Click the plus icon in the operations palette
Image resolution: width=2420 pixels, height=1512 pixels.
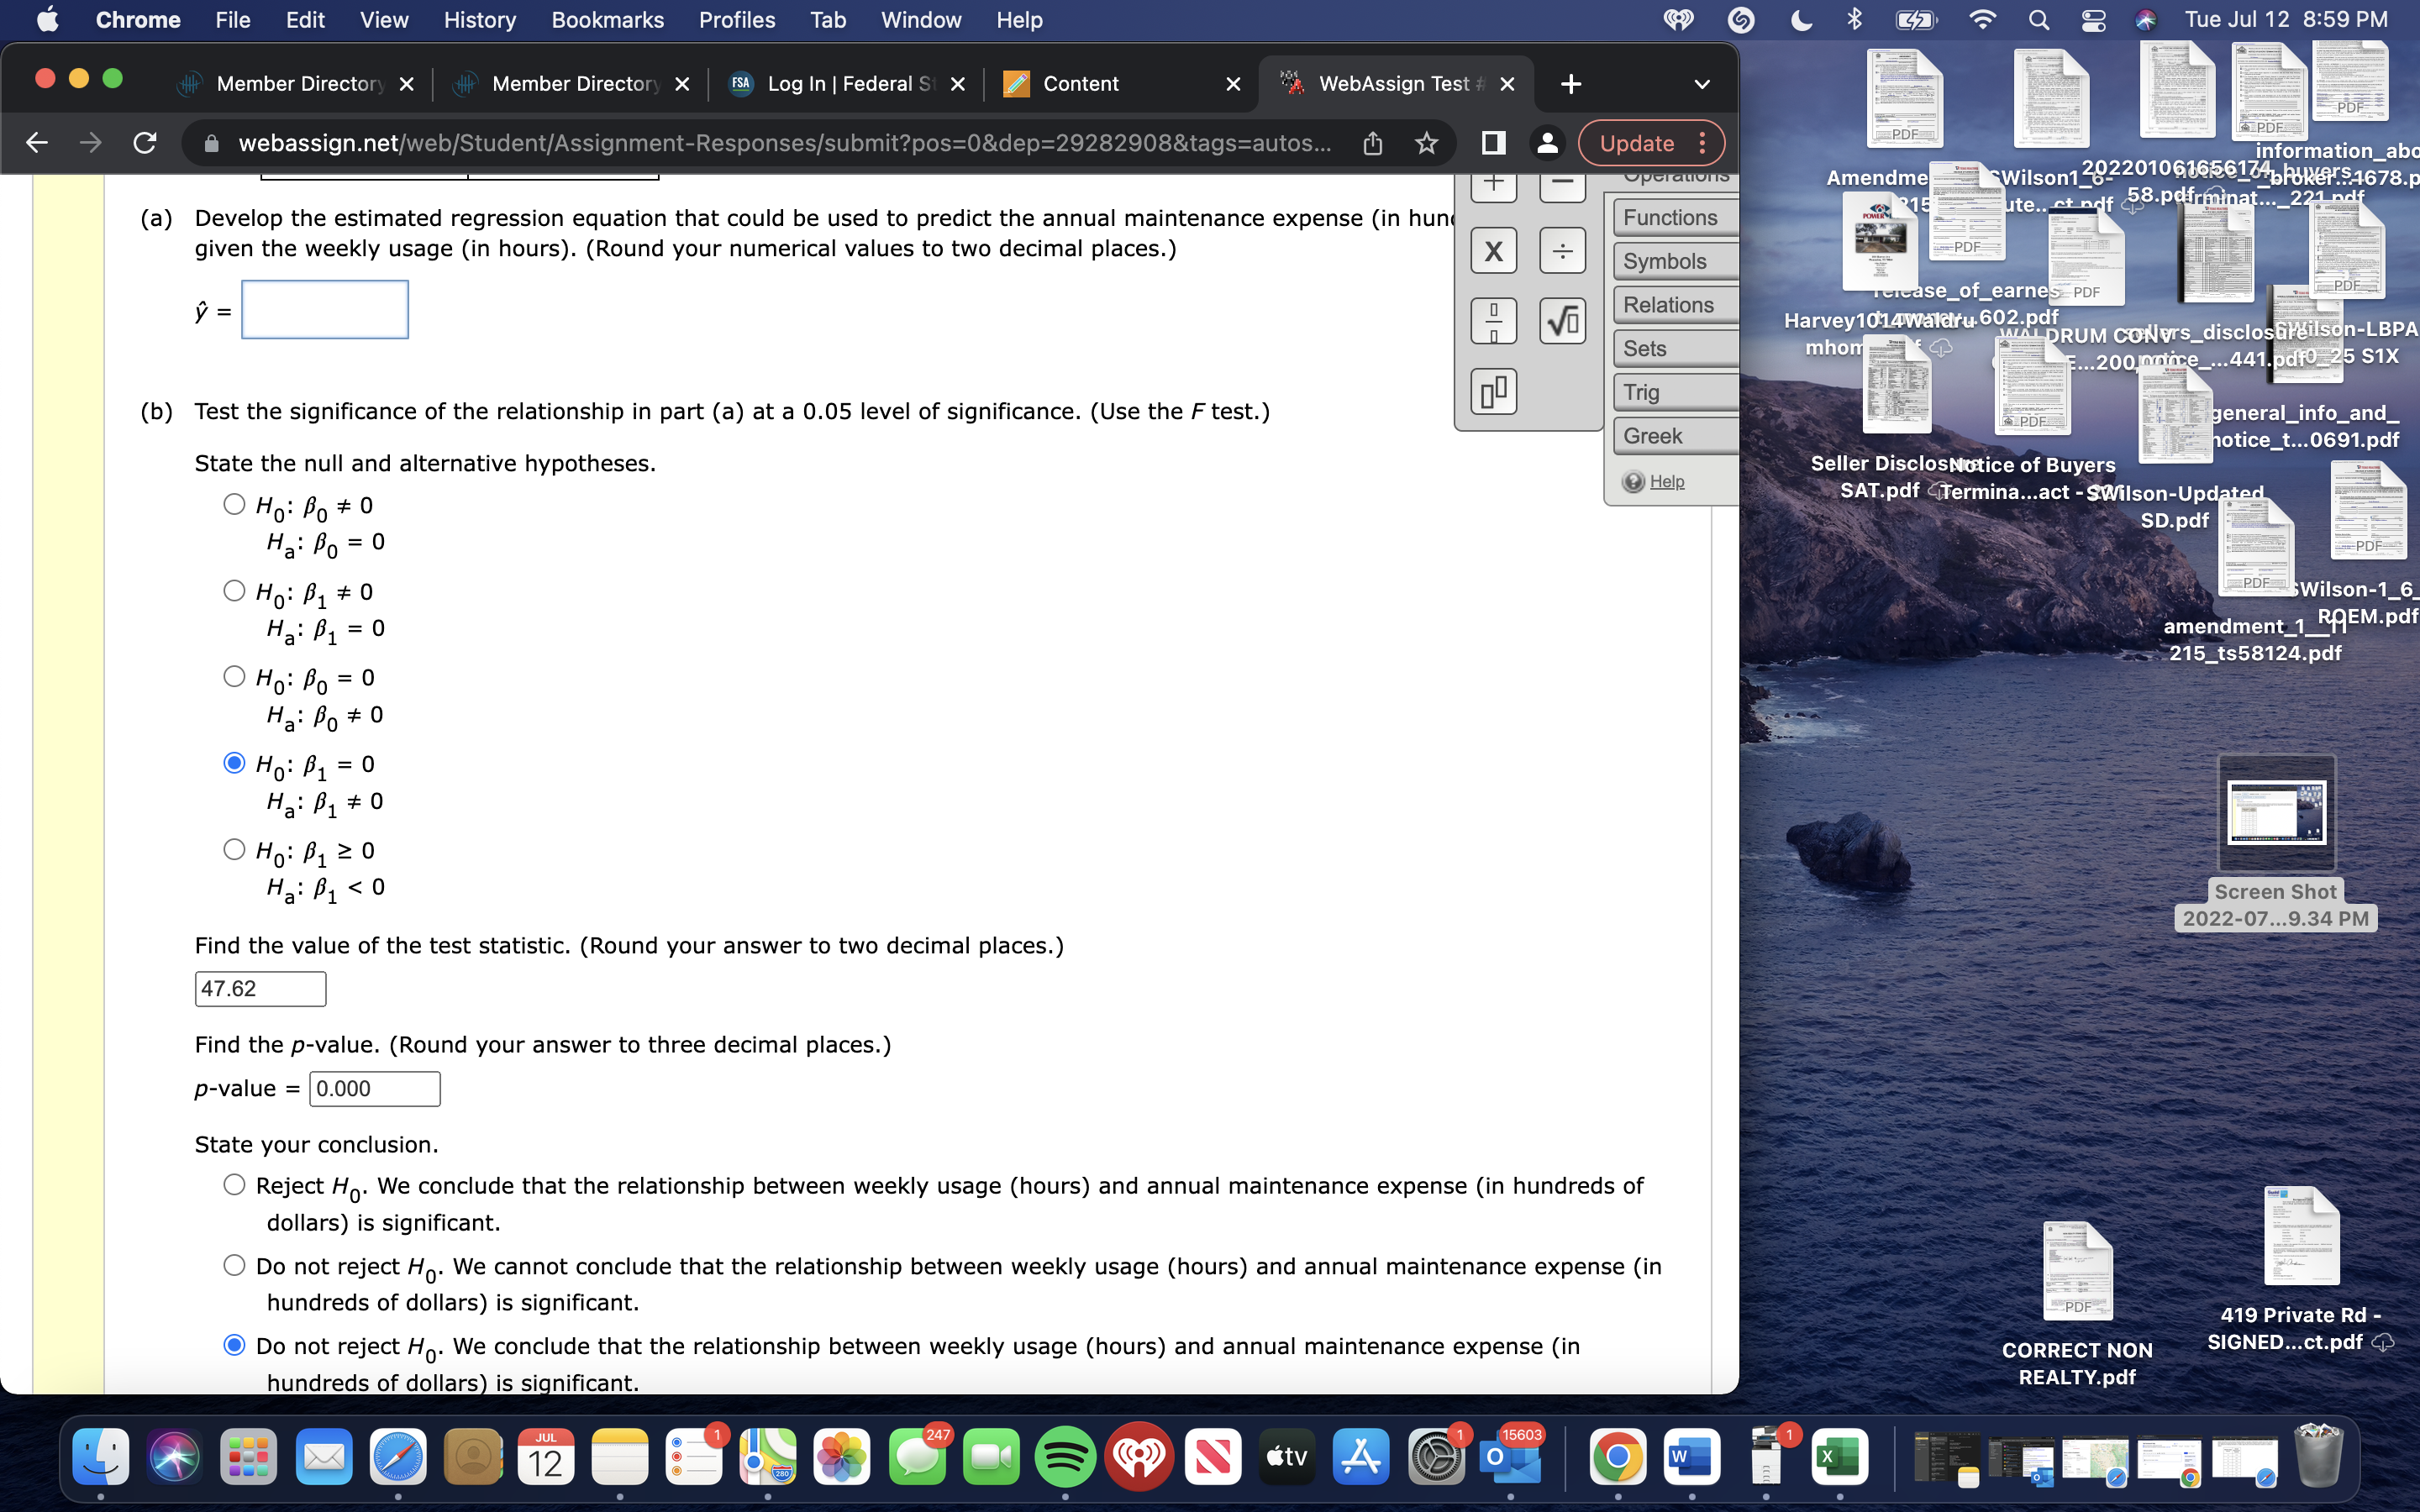click(x=1494, y=182)
